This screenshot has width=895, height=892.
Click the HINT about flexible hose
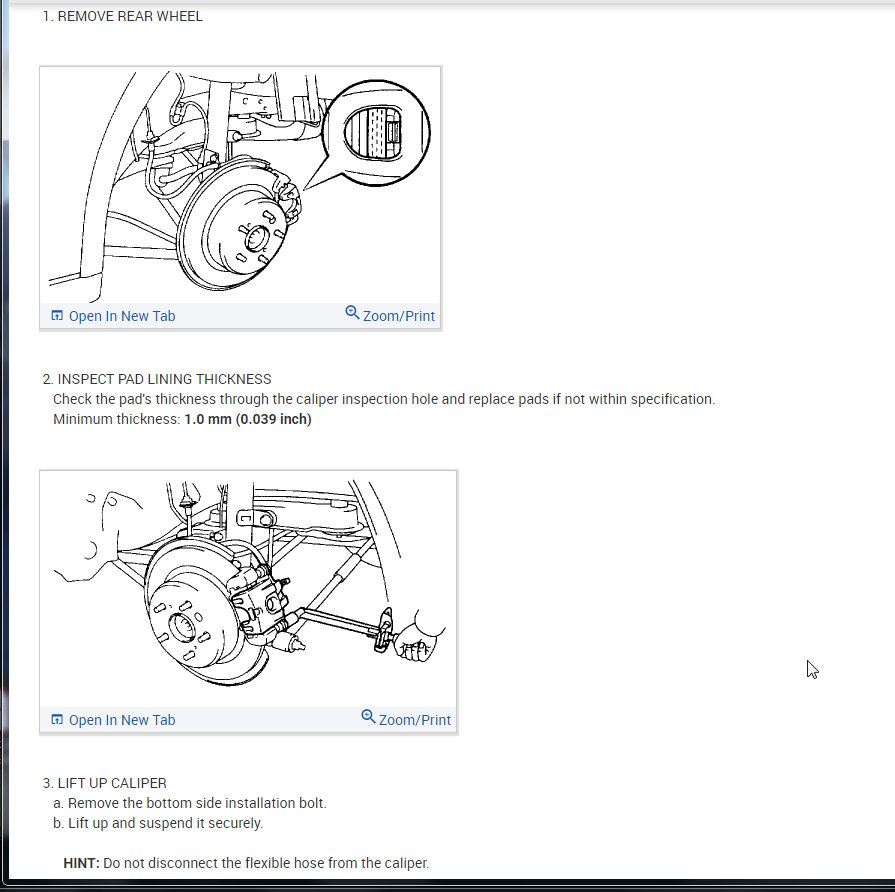246,863
